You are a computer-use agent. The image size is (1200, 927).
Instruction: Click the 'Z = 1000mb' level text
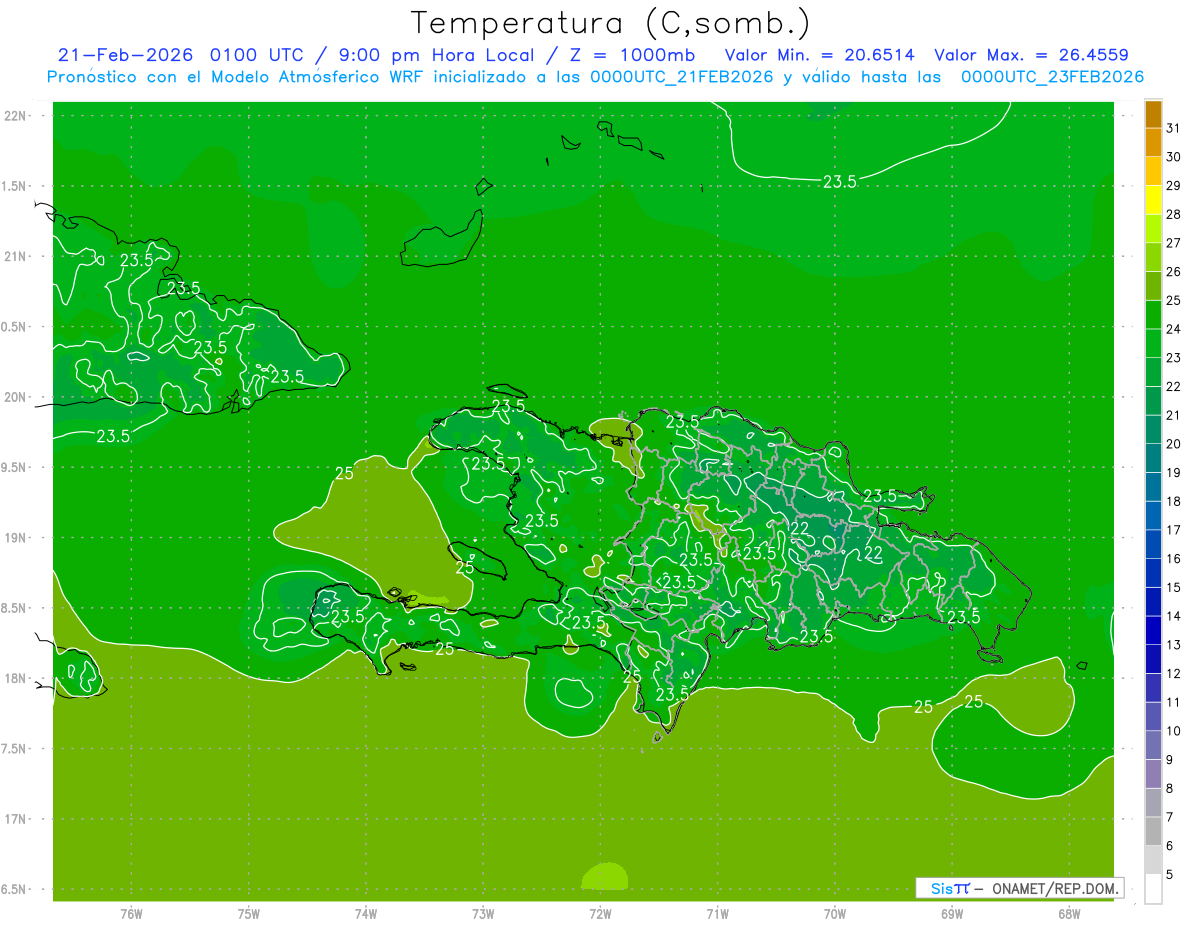pos(631,55)
